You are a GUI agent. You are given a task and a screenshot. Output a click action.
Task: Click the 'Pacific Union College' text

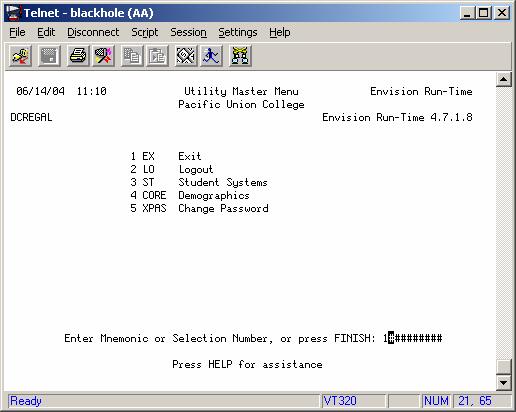(x=241, y=104)
